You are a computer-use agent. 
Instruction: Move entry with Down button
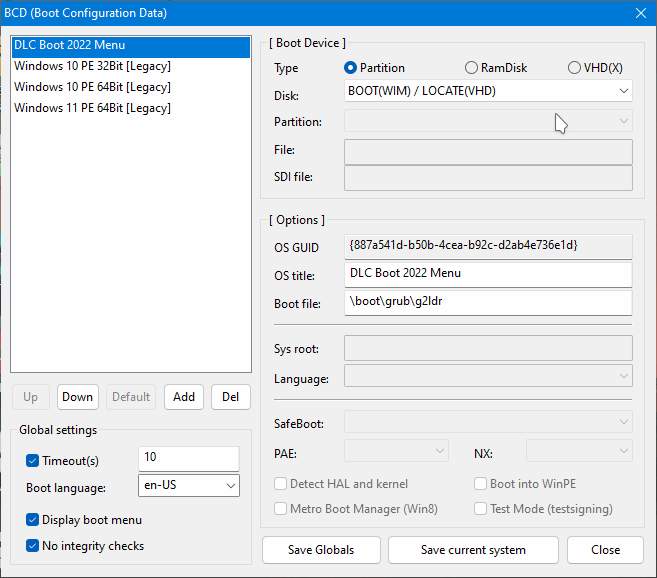pyautogui.click(x=78, y=397)
